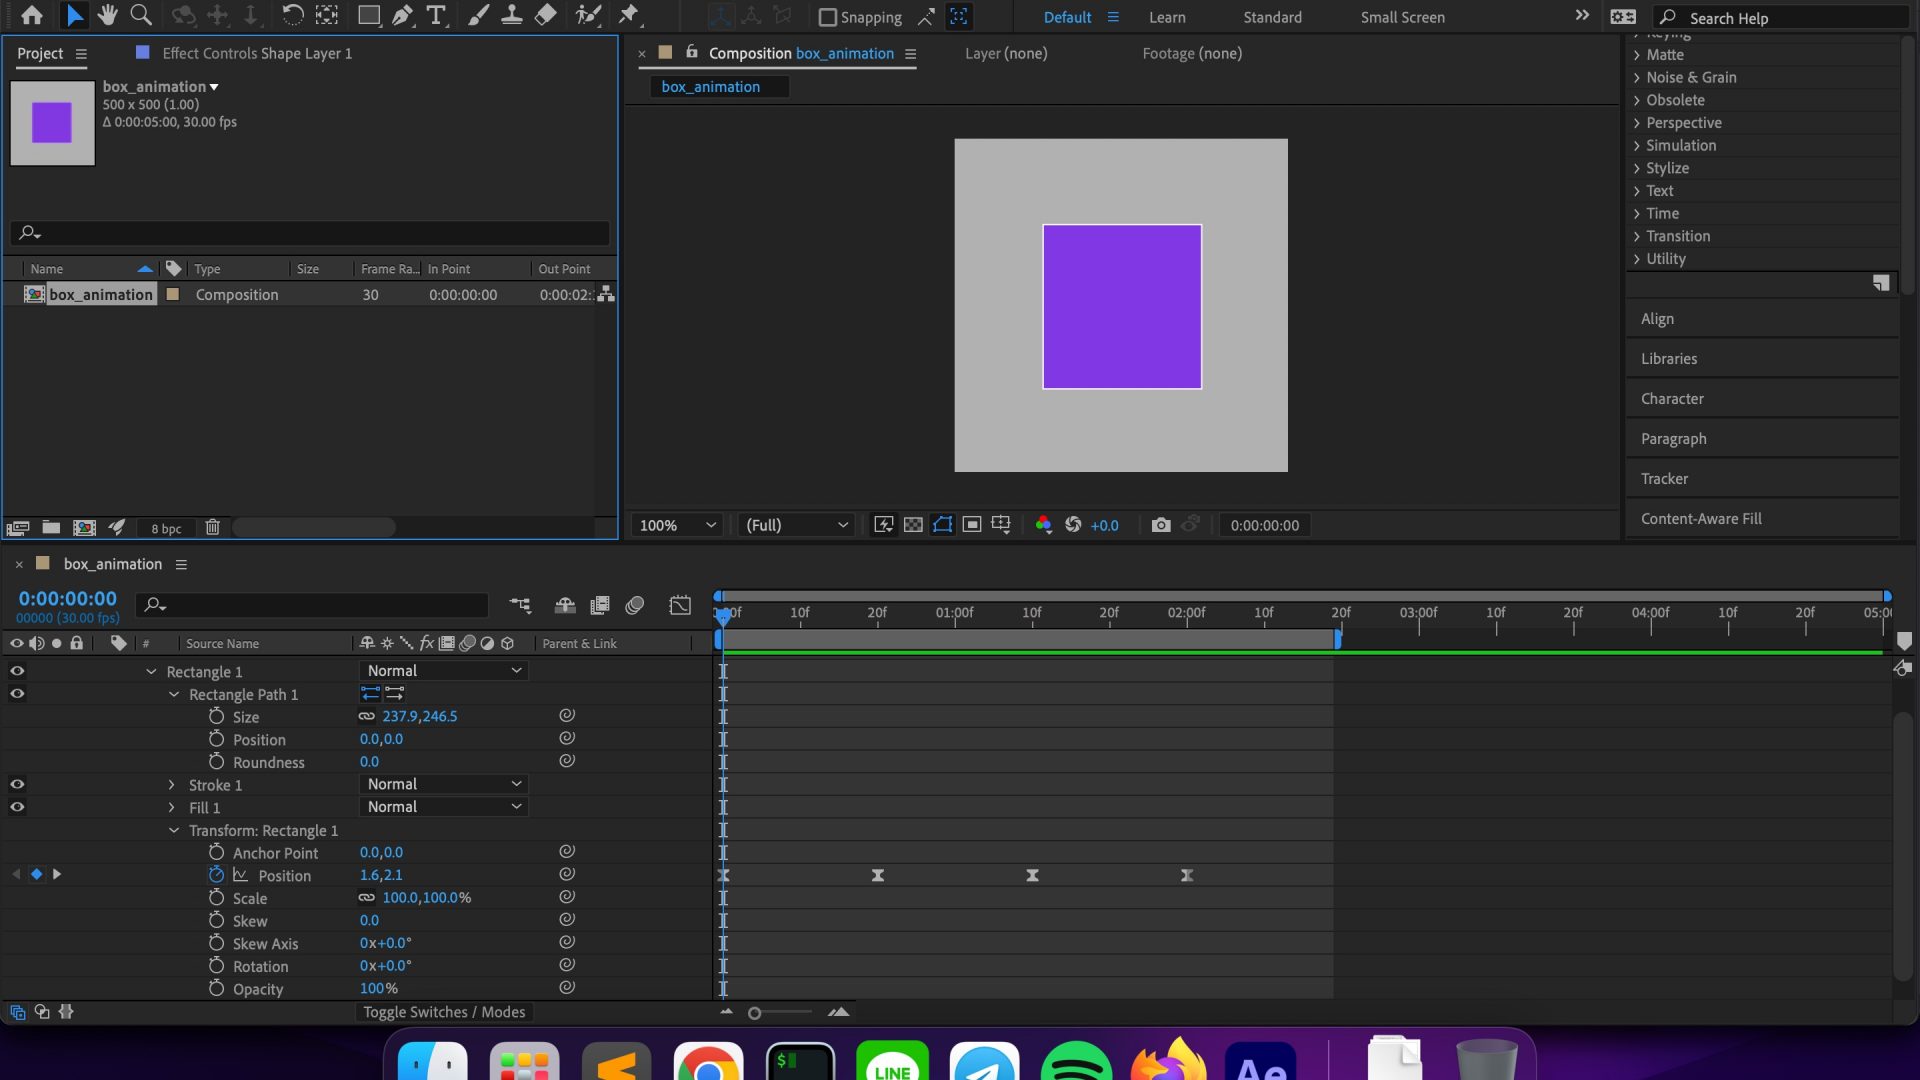The image size is (1920, 1080).
Task: Take snapshot with camera icon
Action: tap(1160, 525)
